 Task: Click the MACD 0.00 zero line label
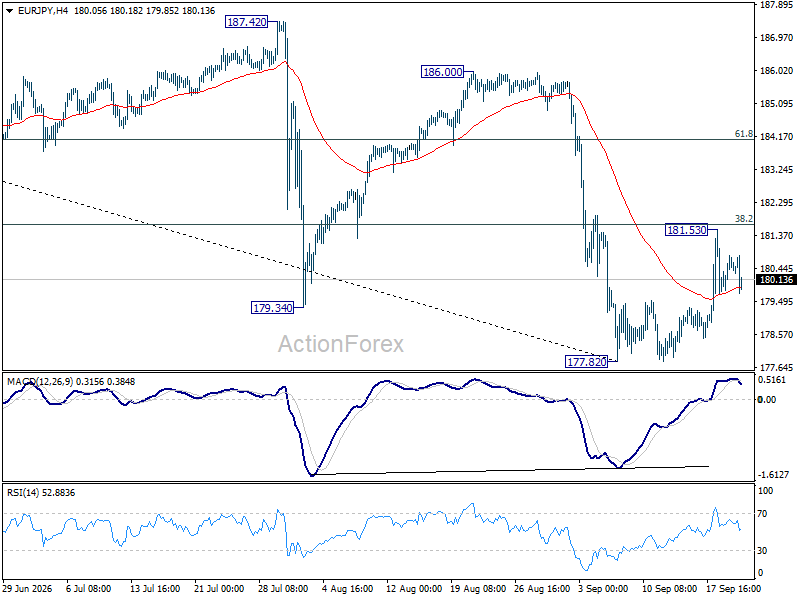767,399
